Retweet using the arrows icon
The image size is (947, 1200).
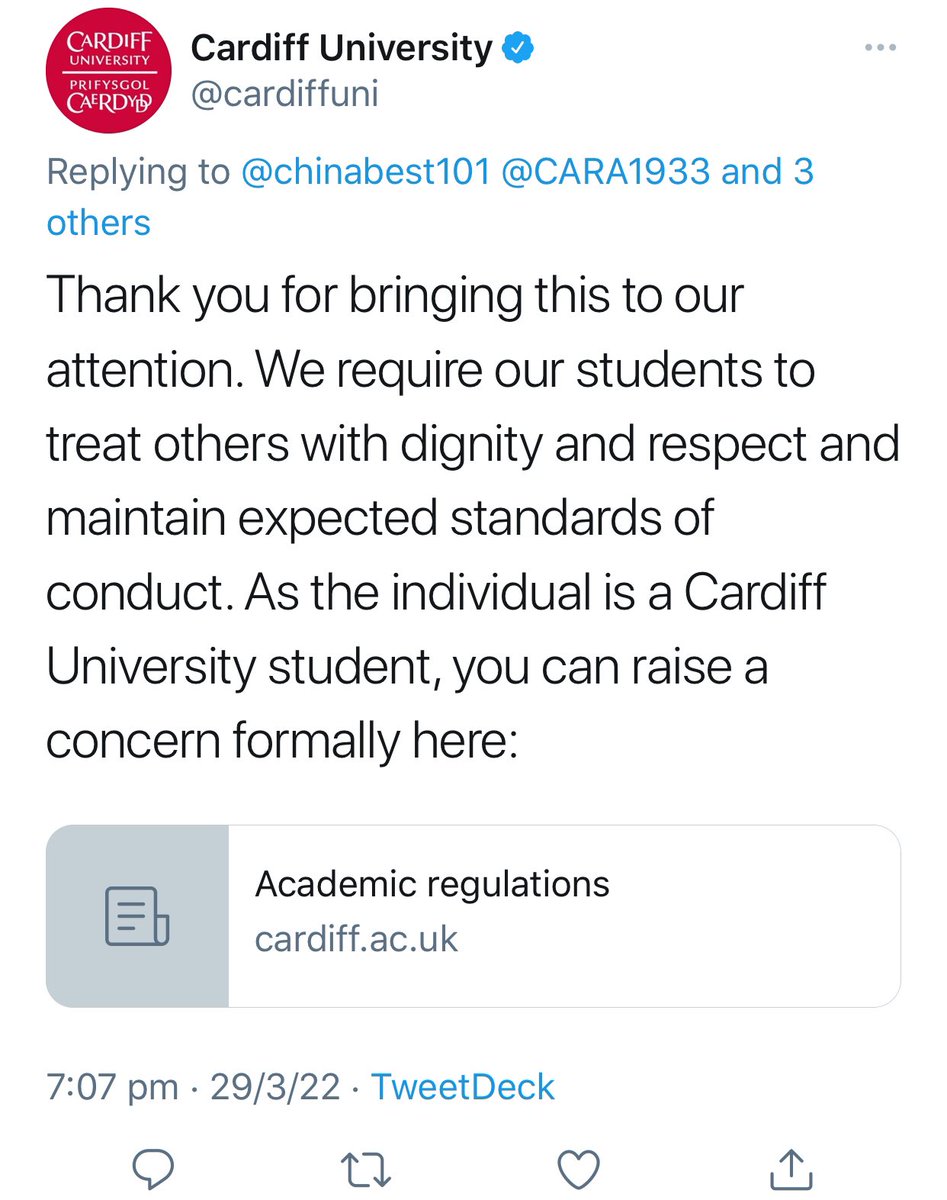pyautogui.click(x=365, y=1166)
